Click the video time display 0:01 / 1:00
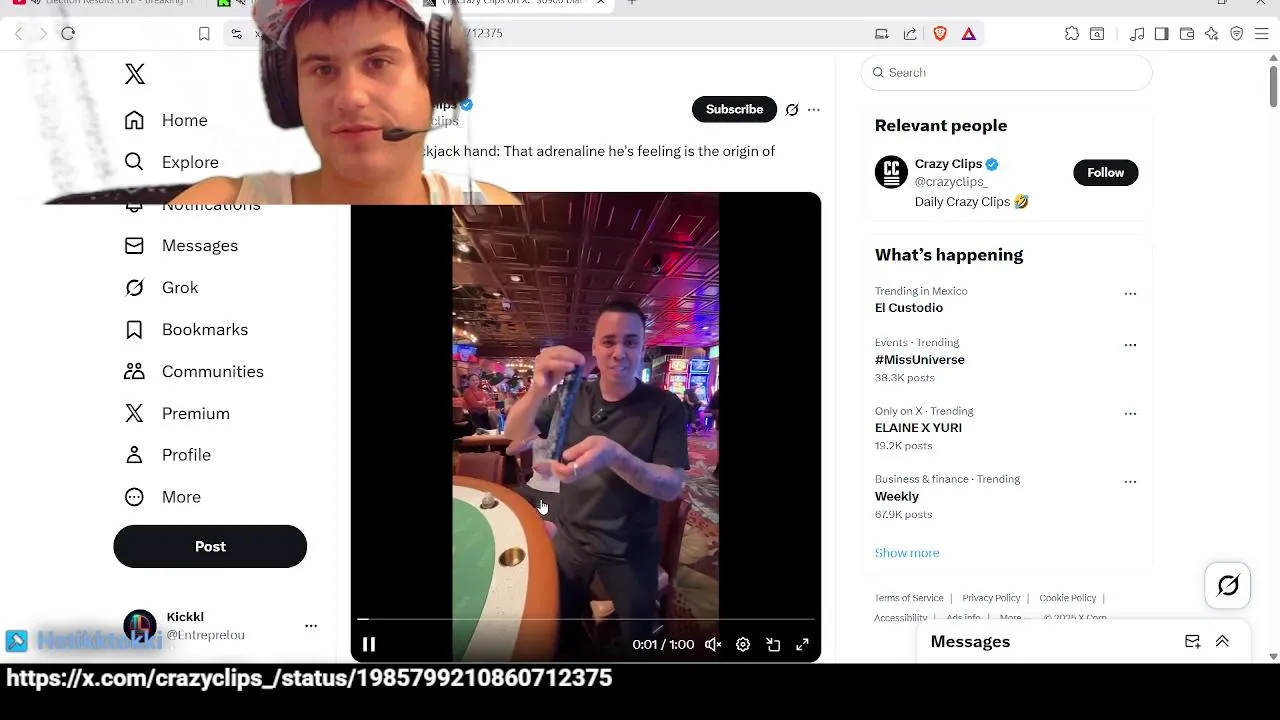 pyautogui.click(x=663, y=645)
